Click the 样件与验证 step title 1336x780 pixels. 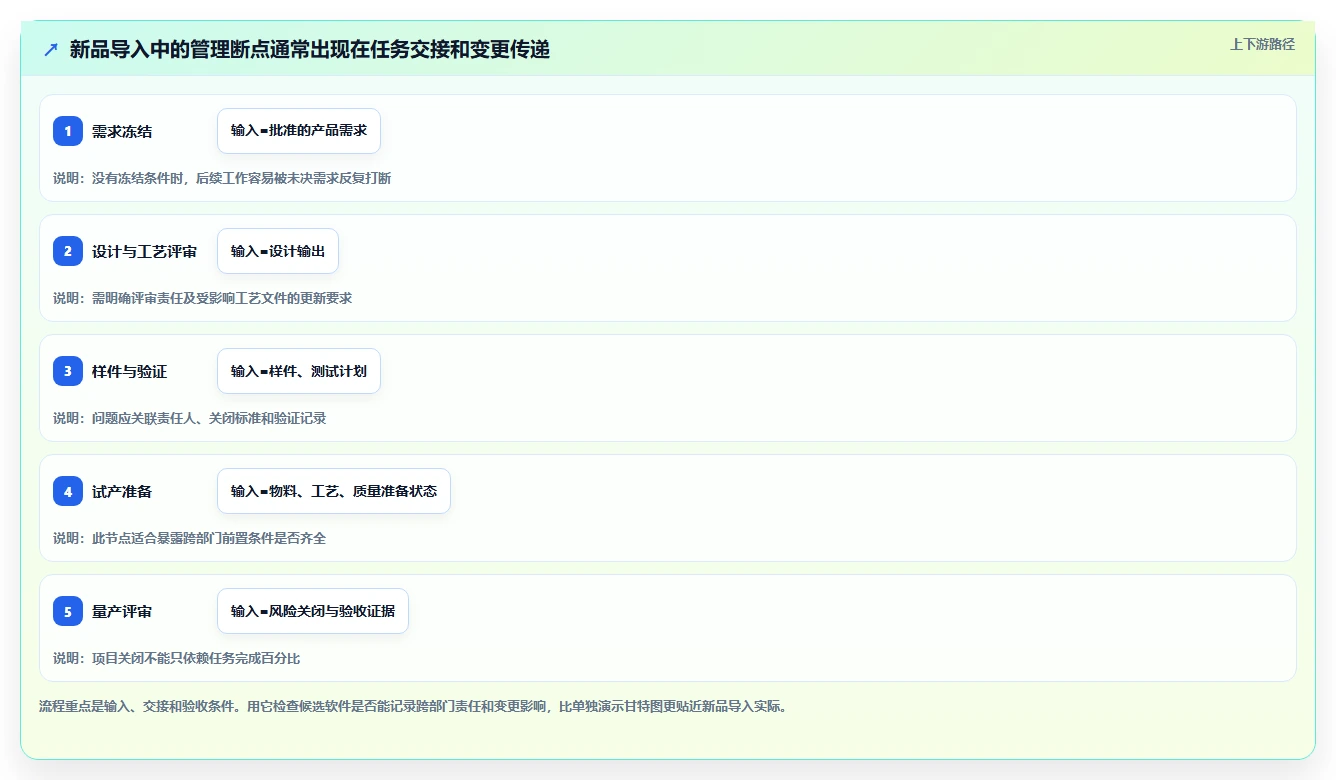pos(129,372)
